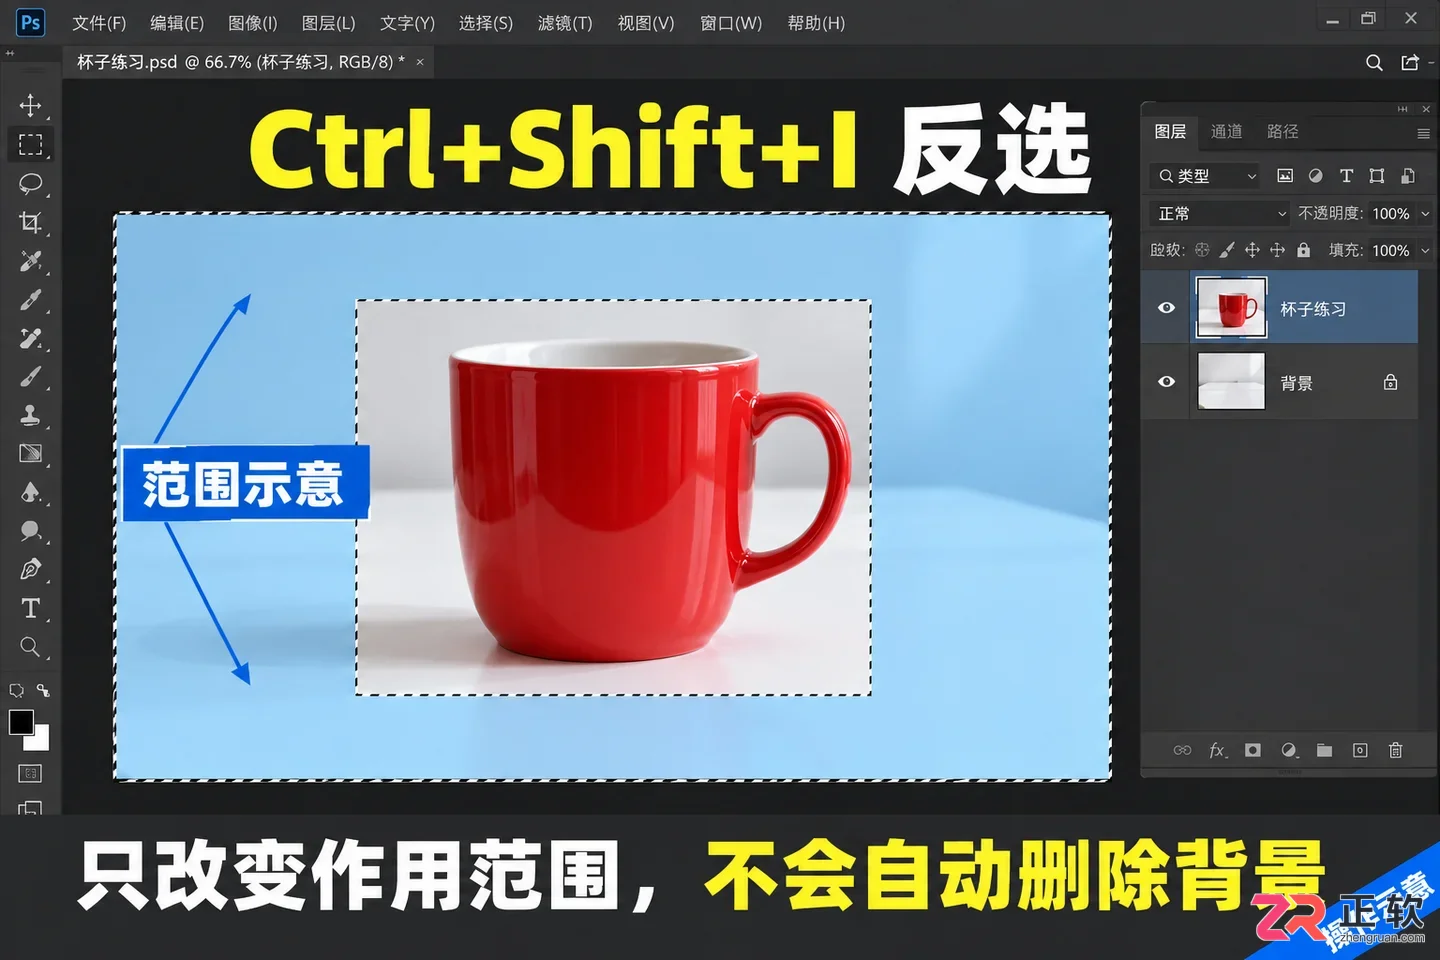Open the 滤镜(T) menu
Viewport: 1440px width, 960px height.
pos(564,22)
